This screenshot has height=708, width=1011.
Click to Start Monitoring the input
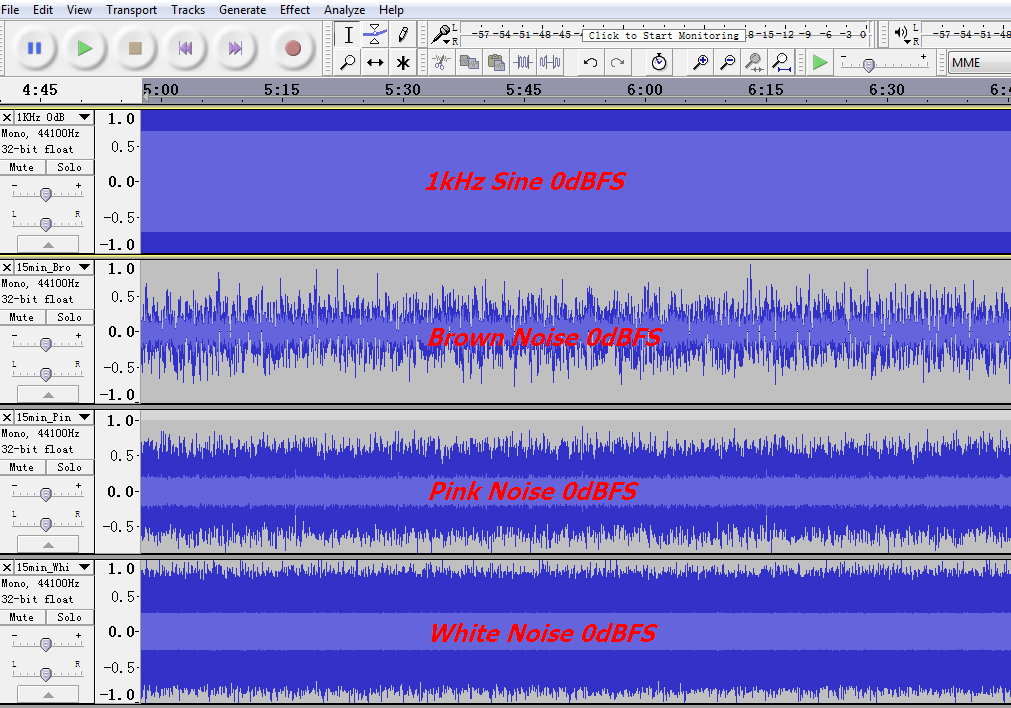pyautogui.click(x=663, y=35)
